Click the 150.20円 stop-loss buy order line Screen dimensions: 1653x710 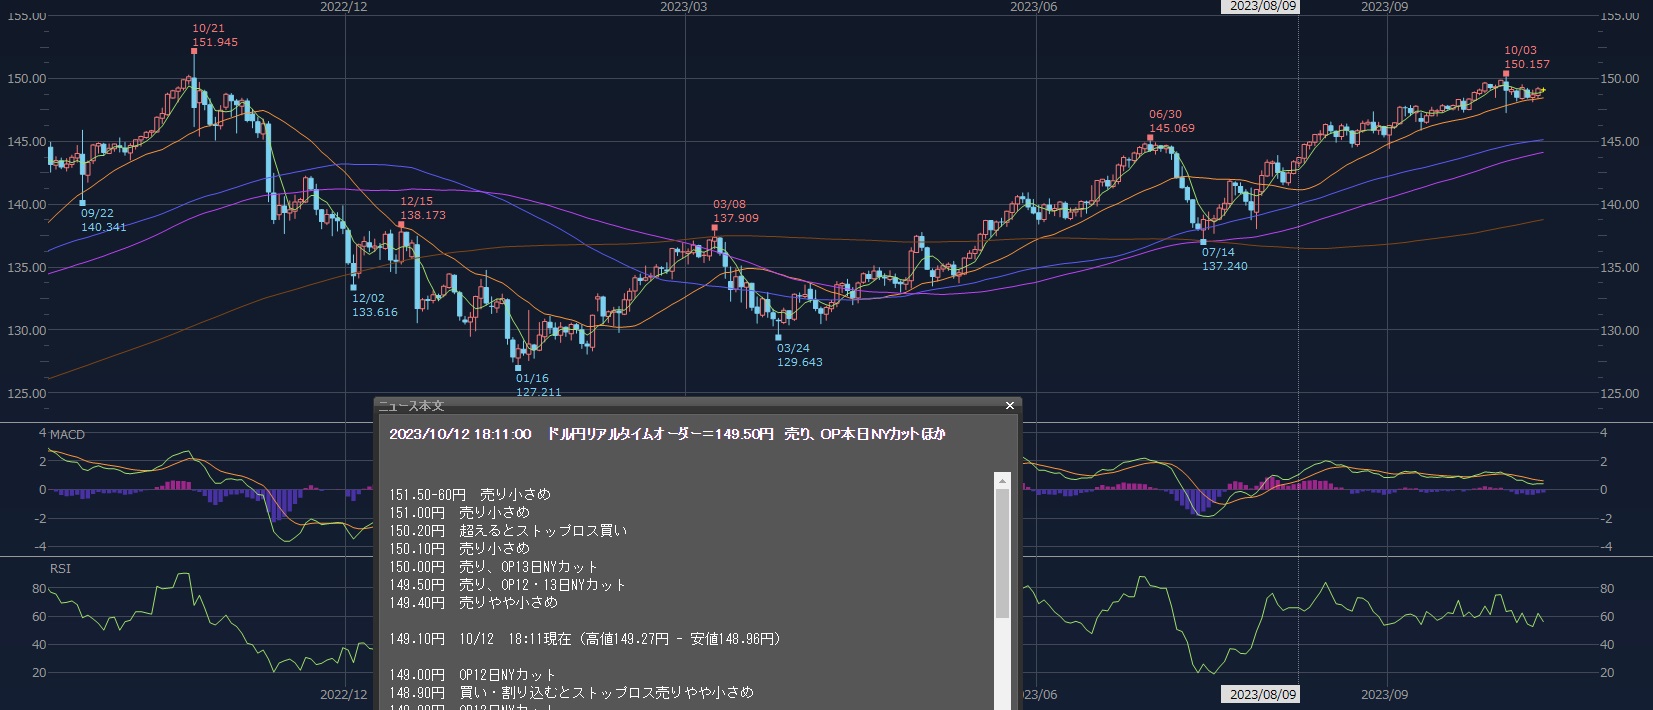508,531
